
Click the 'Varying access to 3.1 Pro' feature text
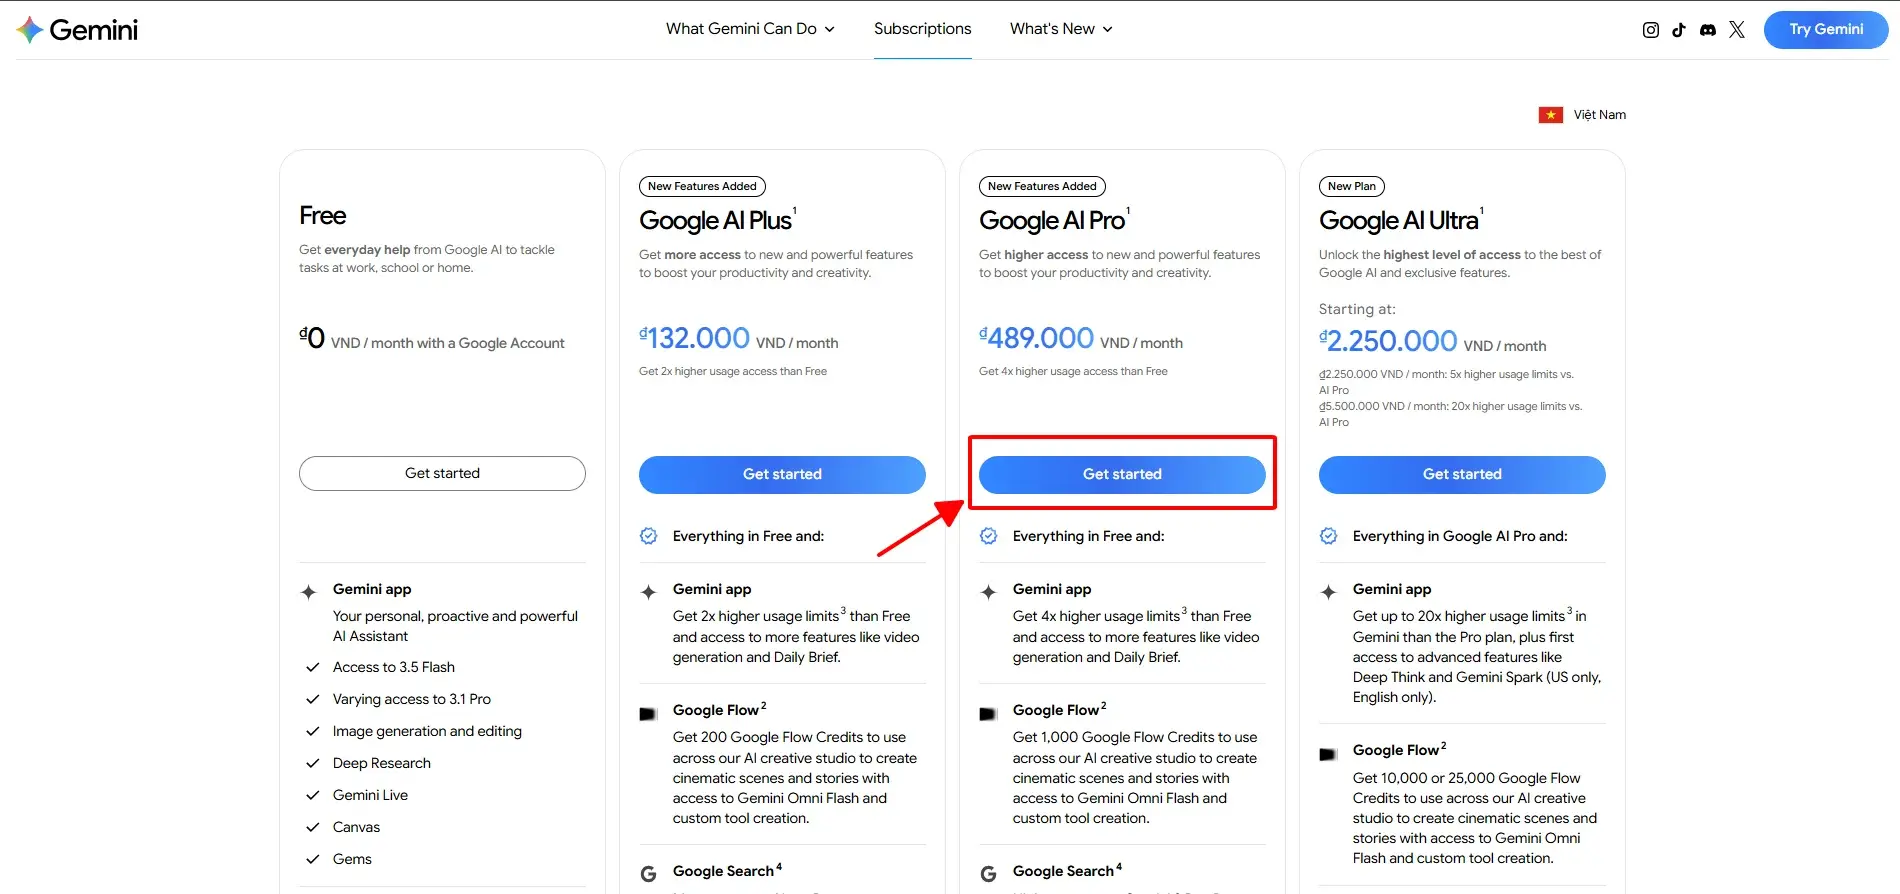(412, 699)
